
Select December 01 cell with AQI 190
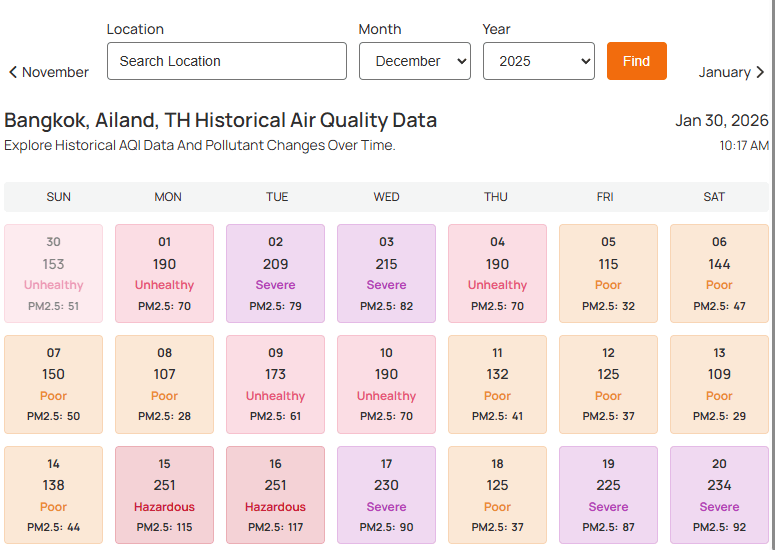point(164,273)
